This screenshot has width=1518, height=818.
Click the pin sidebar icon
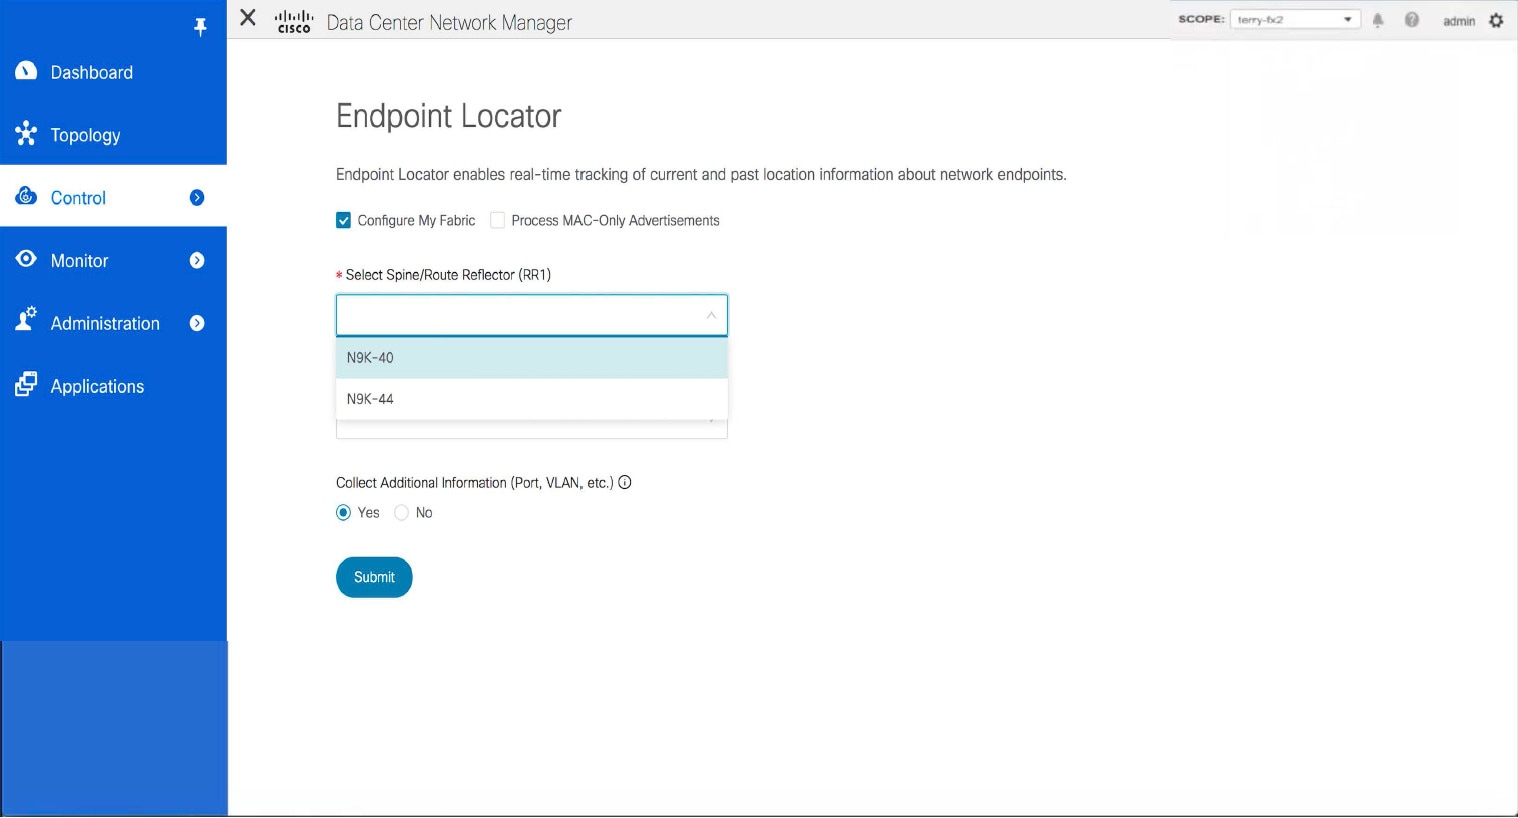(200, 27)
